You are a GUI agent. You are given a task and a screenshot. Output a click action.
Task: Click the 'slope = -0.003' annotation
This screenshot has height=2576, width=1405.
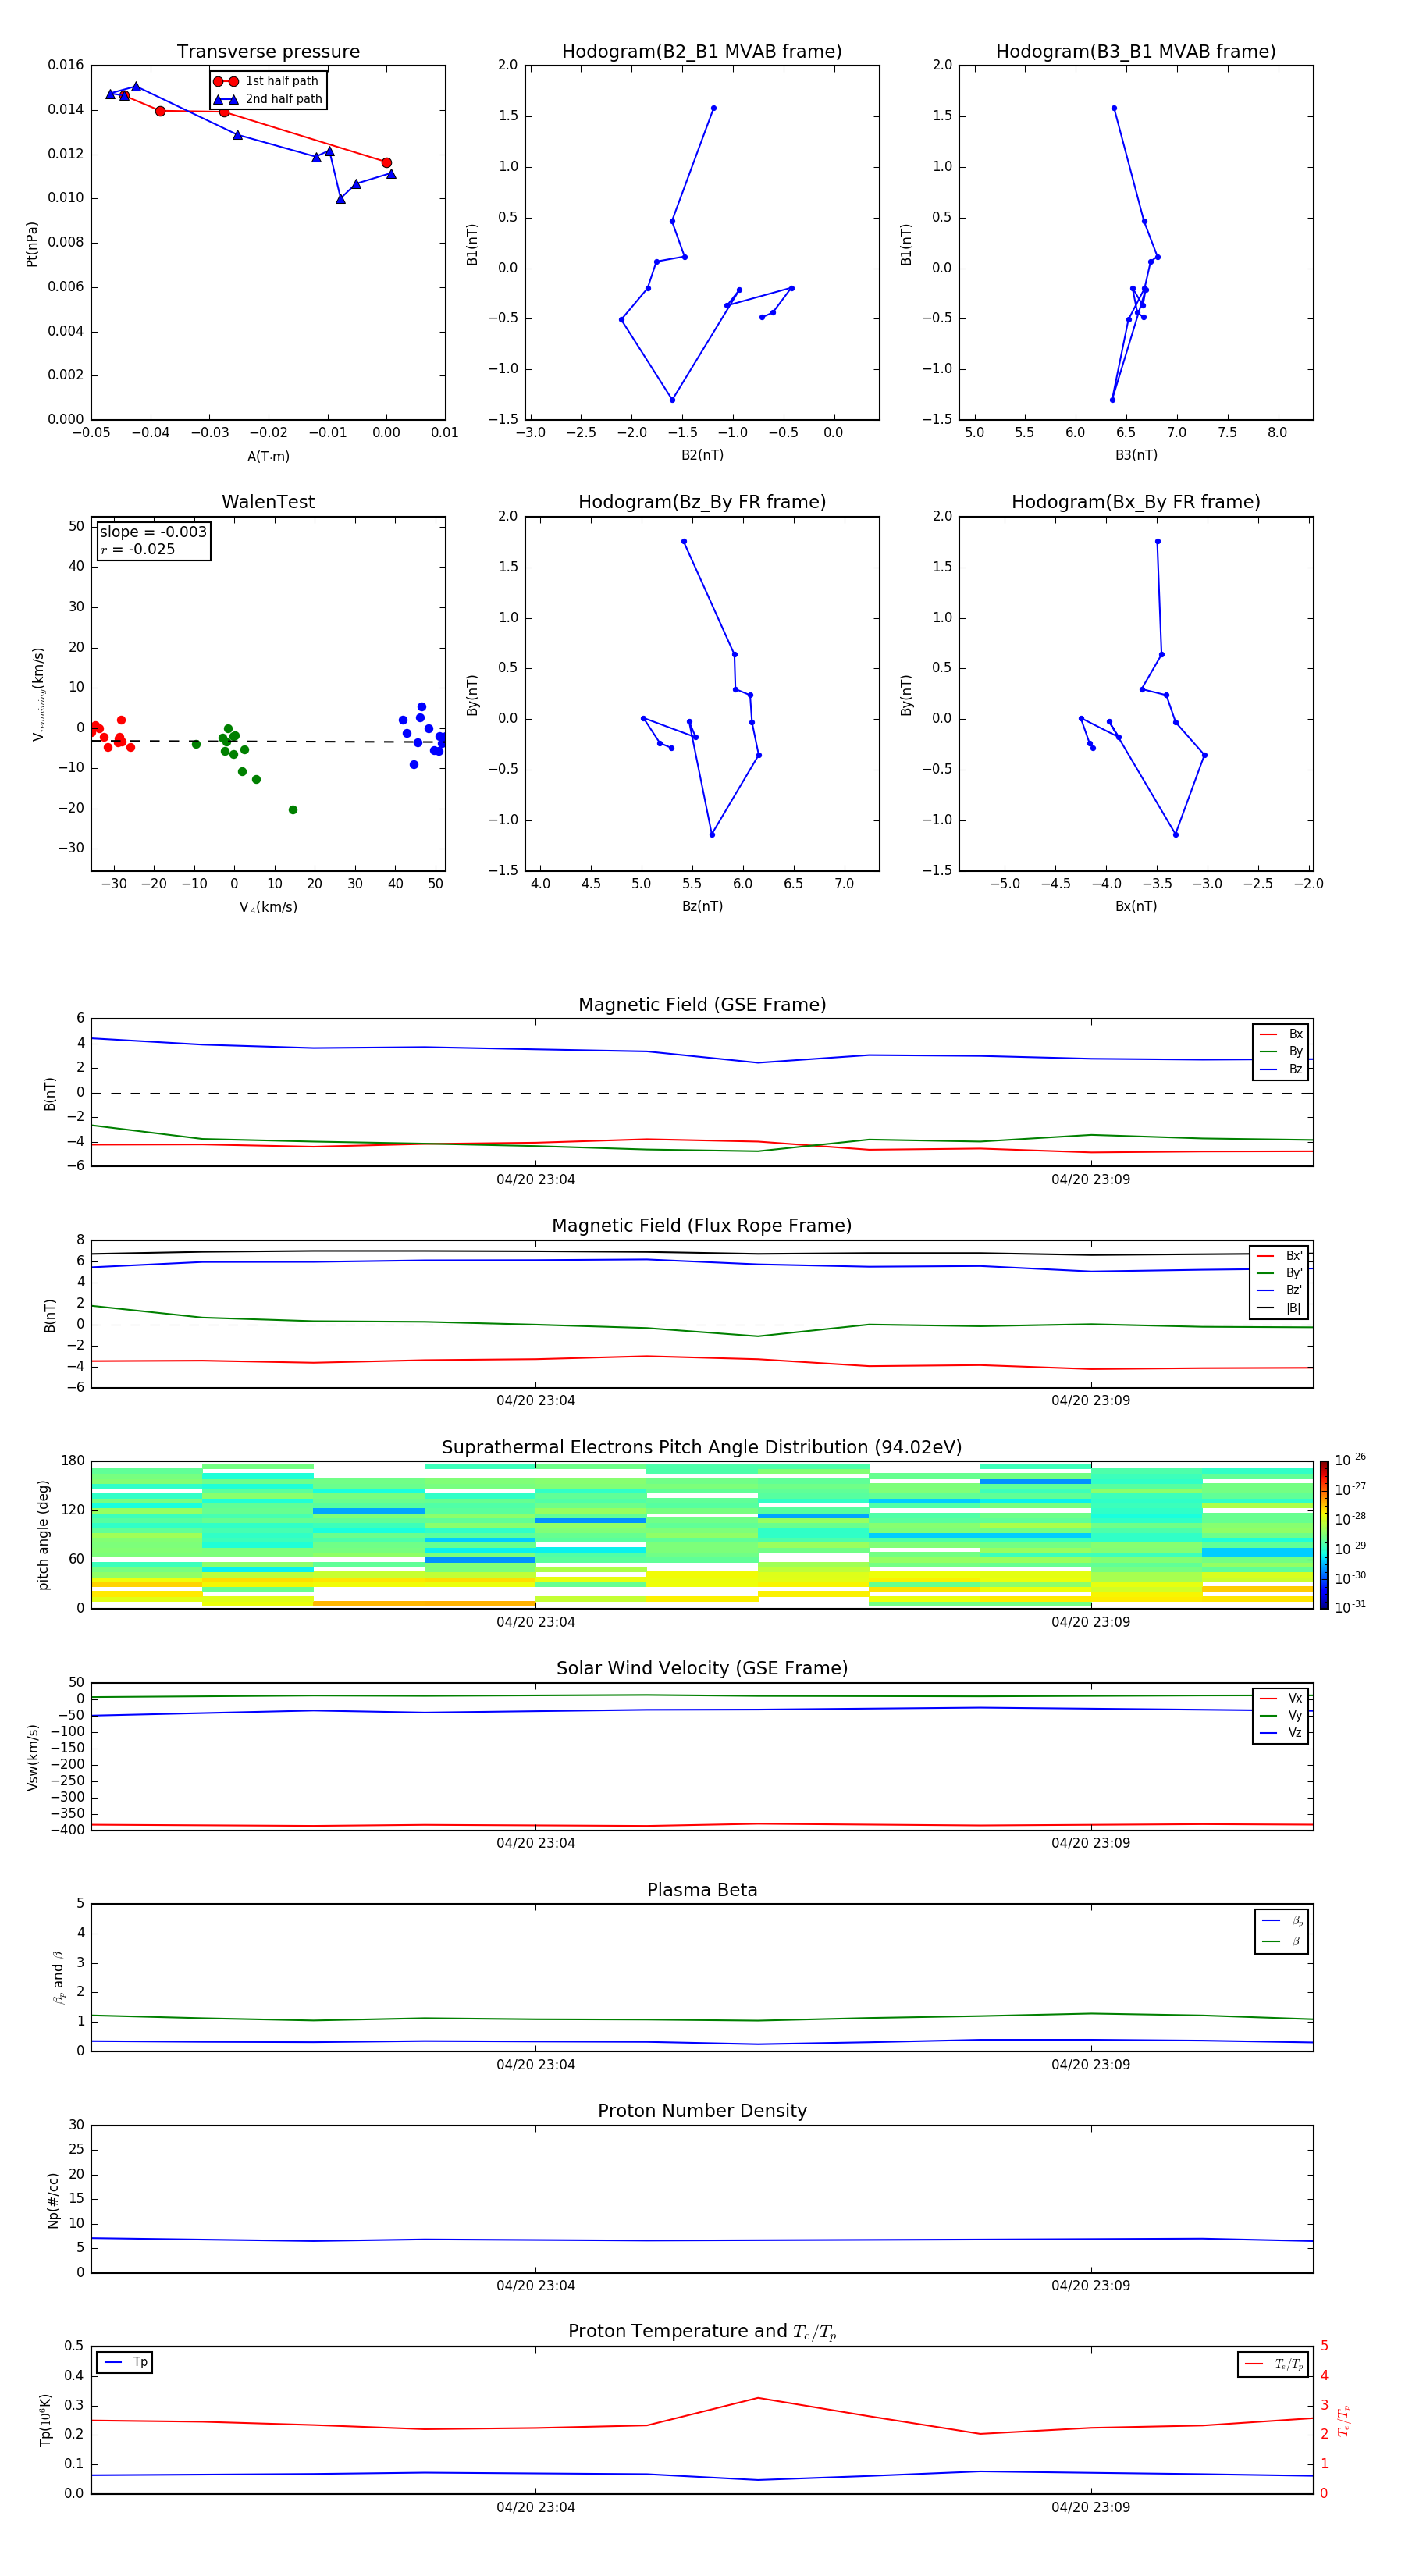point(153,532)
